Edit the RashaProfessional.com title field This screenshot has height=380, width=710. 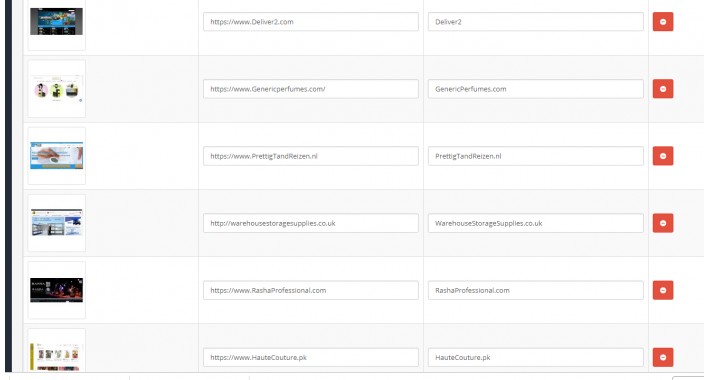pos(535,290)
